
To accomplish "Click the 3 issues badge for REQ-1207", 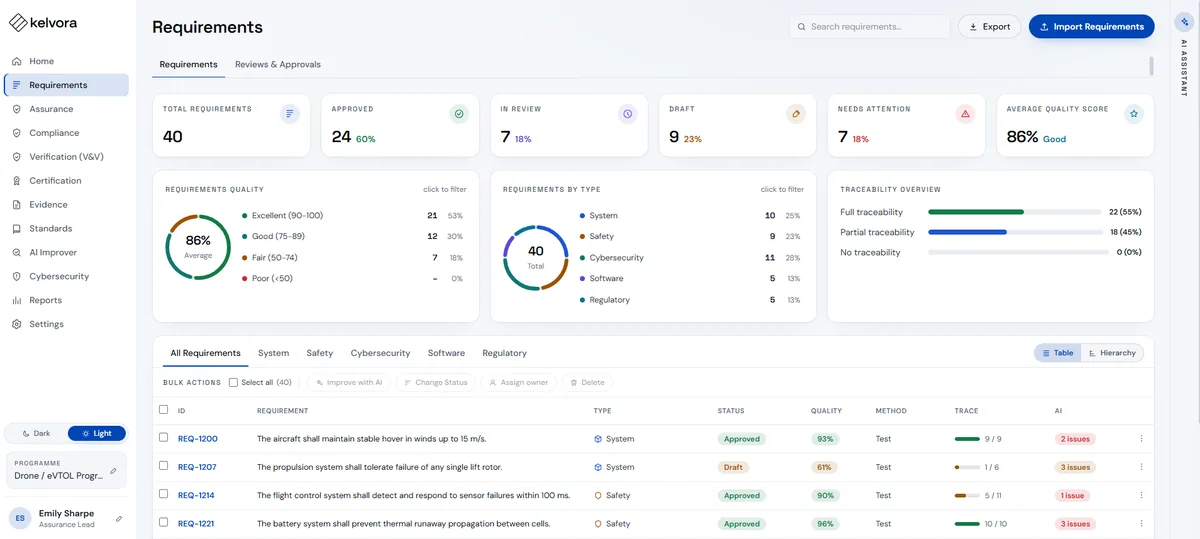I will tap(1075, 467).
